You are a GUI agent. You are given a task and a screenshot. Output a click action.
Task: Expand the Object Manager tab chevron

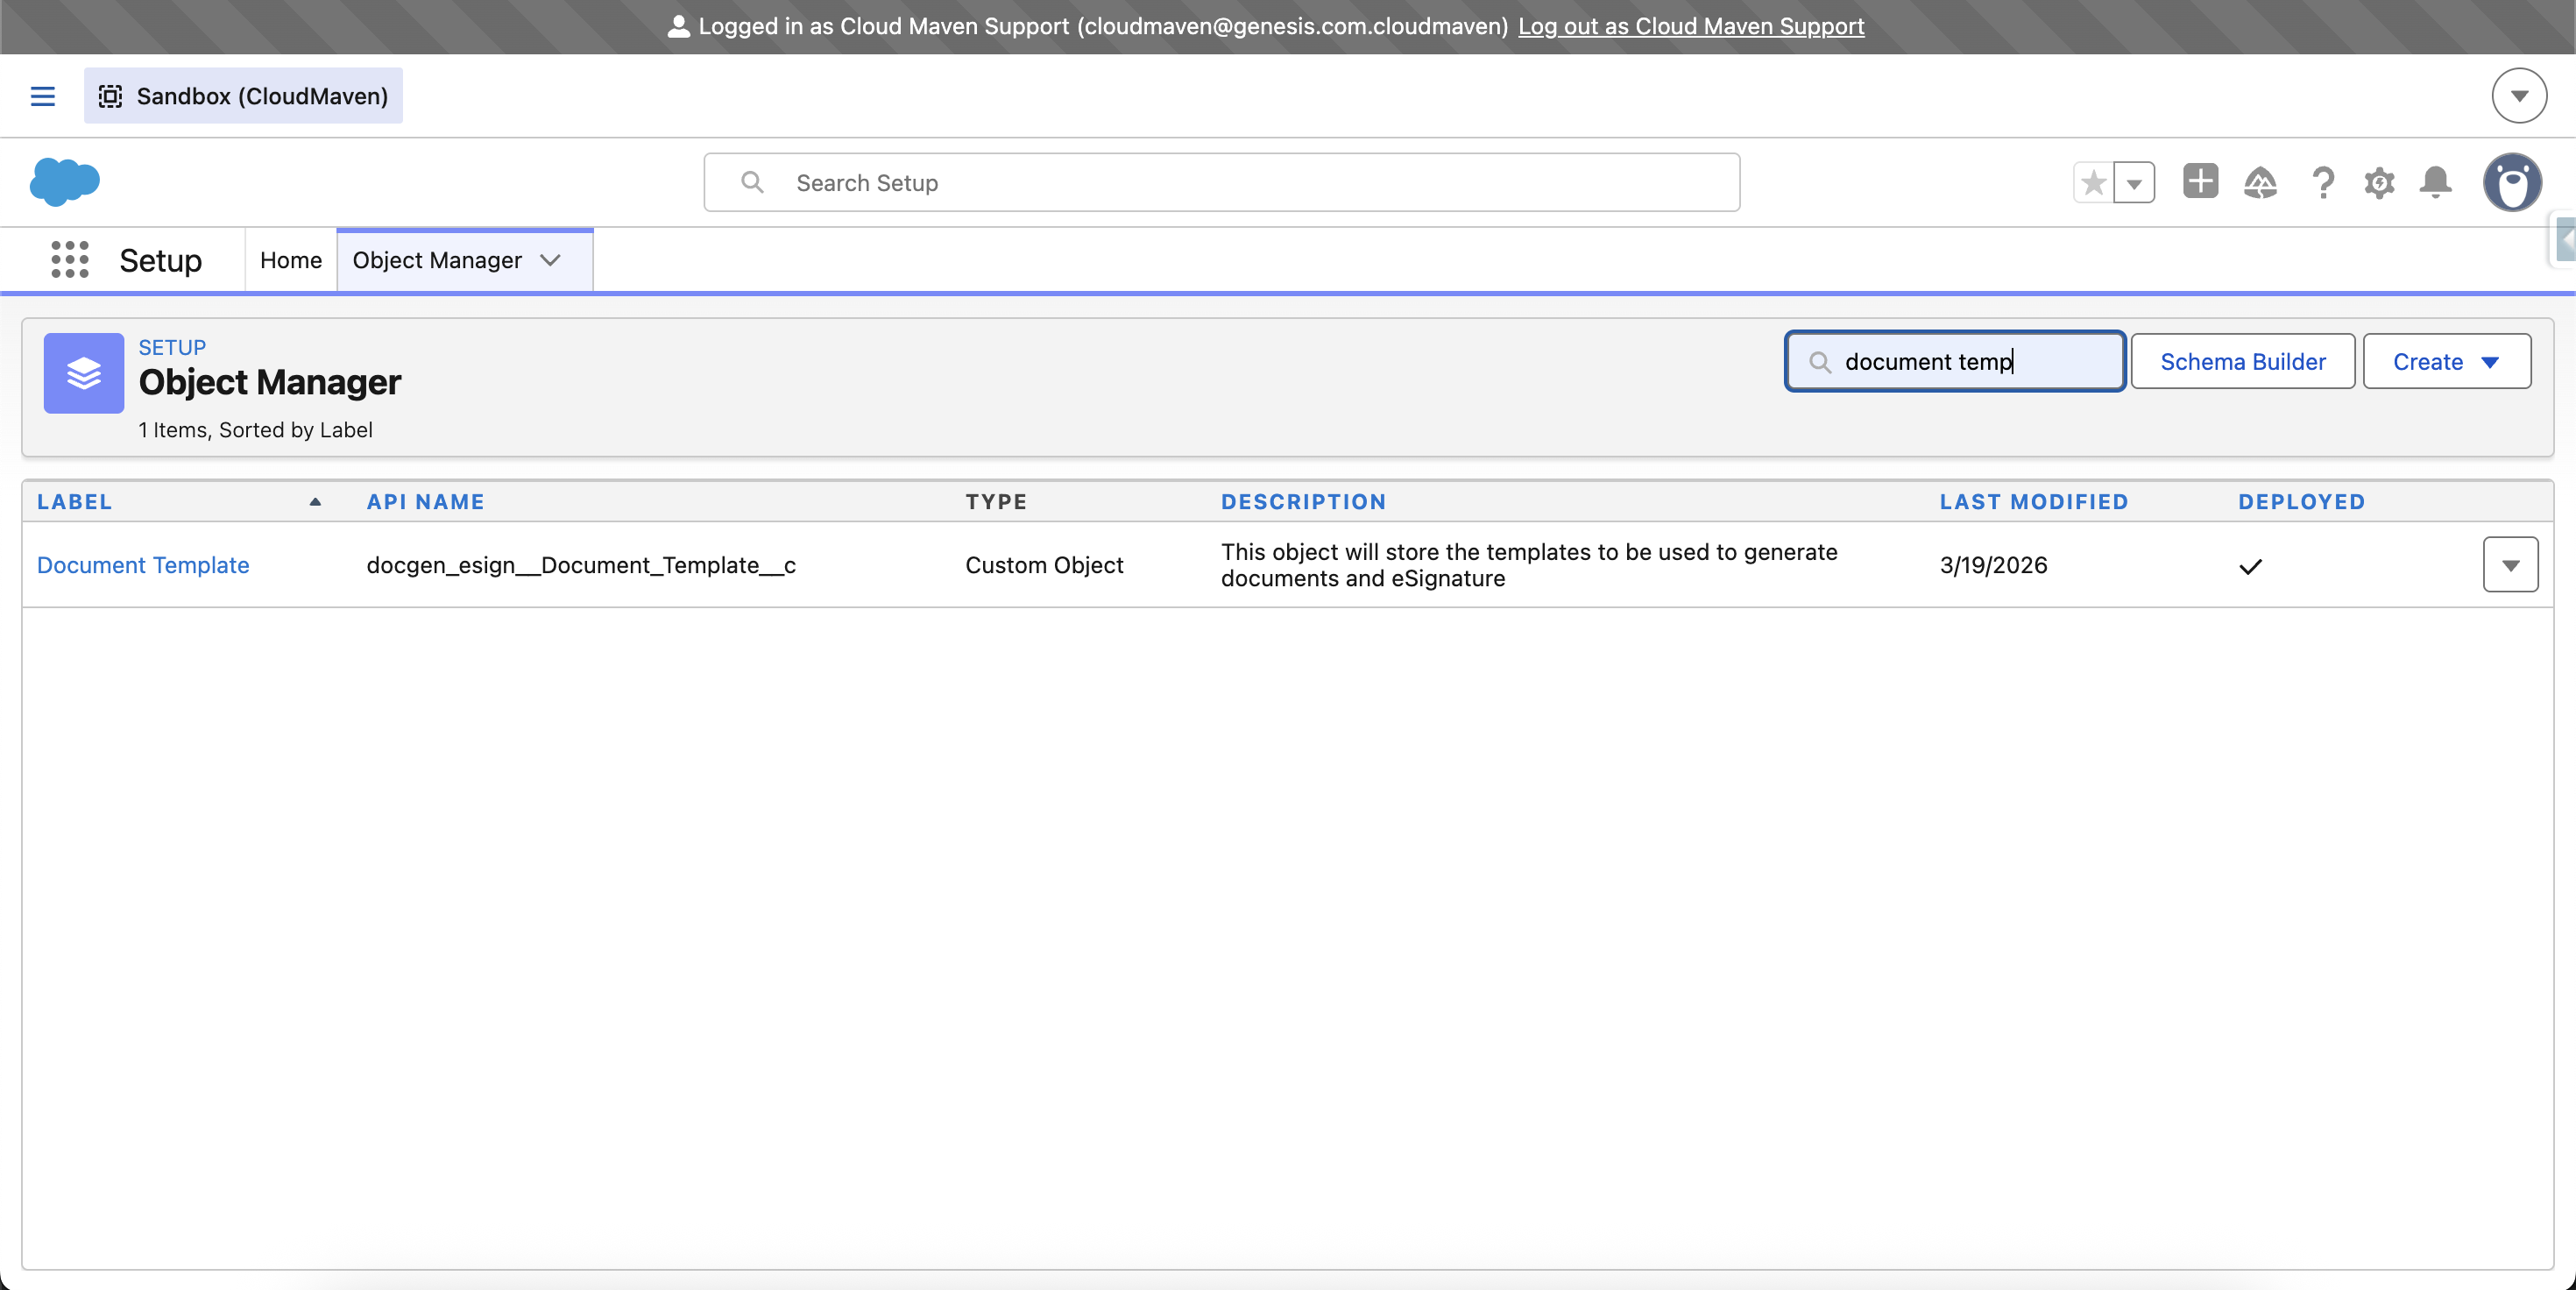click(550, 260)
